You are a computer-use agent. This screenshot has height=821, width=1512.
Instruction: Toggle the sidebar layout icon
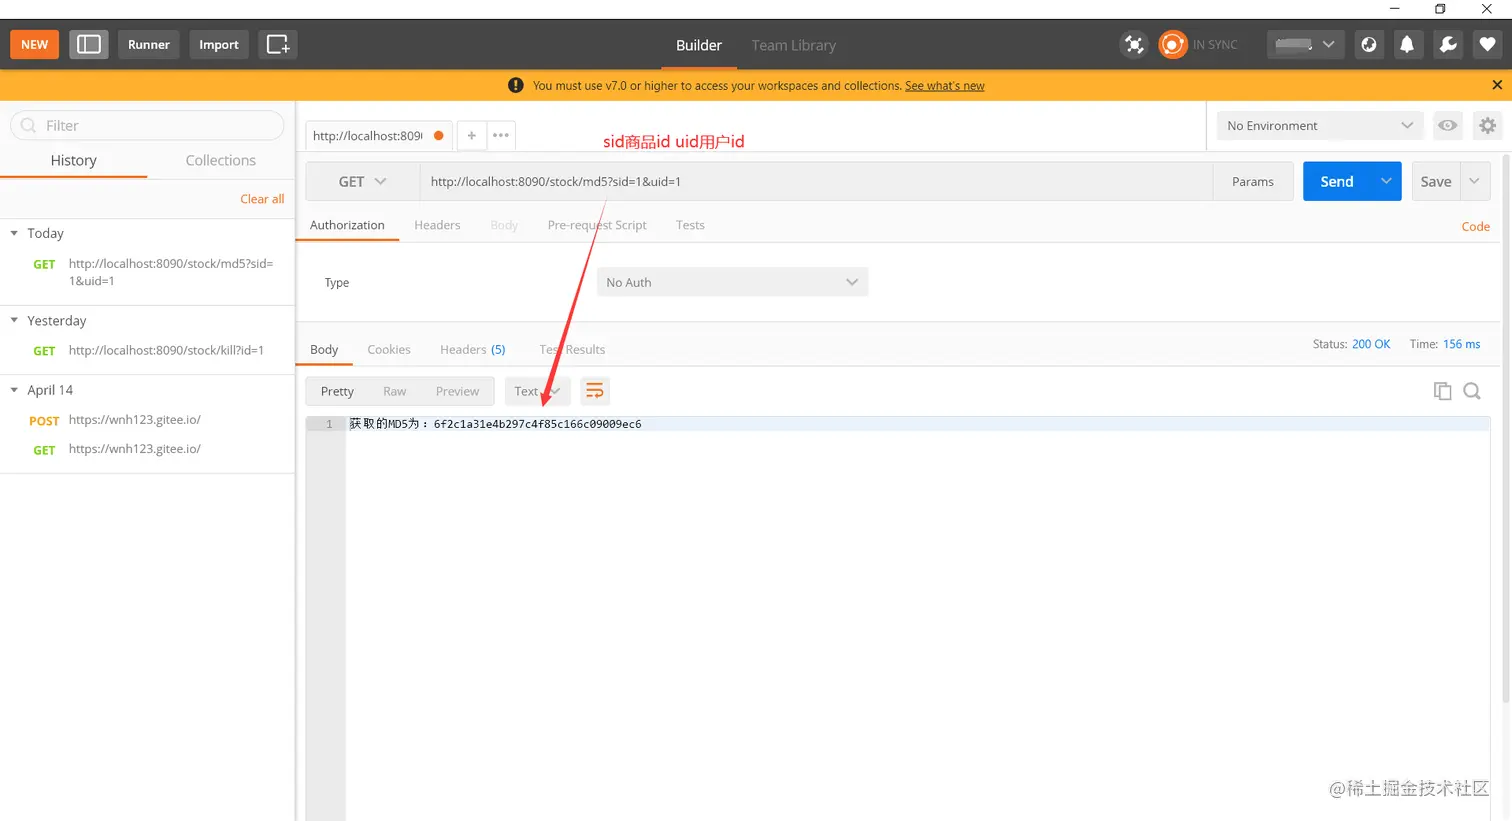pyautogui.click(x=89, y=44)
